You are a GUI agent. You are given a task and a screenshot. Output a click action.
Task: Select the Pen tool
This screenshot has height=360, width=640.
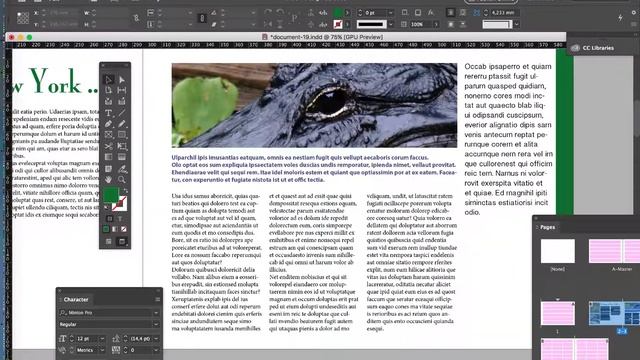109,124
